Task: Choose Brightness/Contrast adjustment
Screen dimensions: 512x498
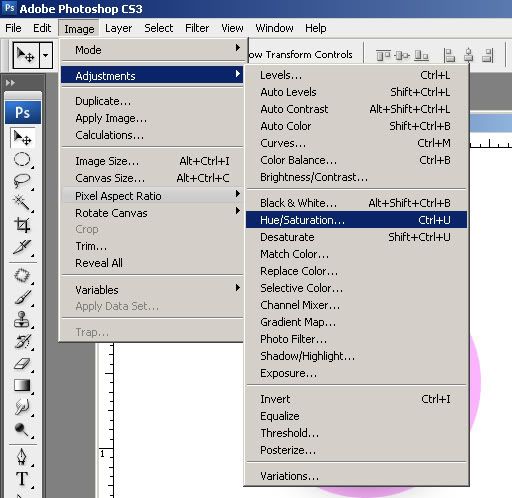Action: [356, 177]
